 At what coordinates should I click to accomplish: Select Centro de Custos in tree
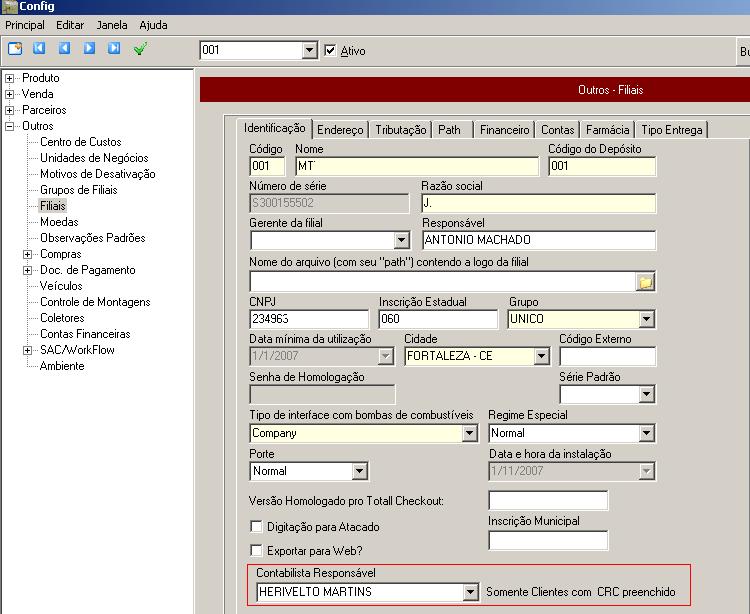coord(81,142)
